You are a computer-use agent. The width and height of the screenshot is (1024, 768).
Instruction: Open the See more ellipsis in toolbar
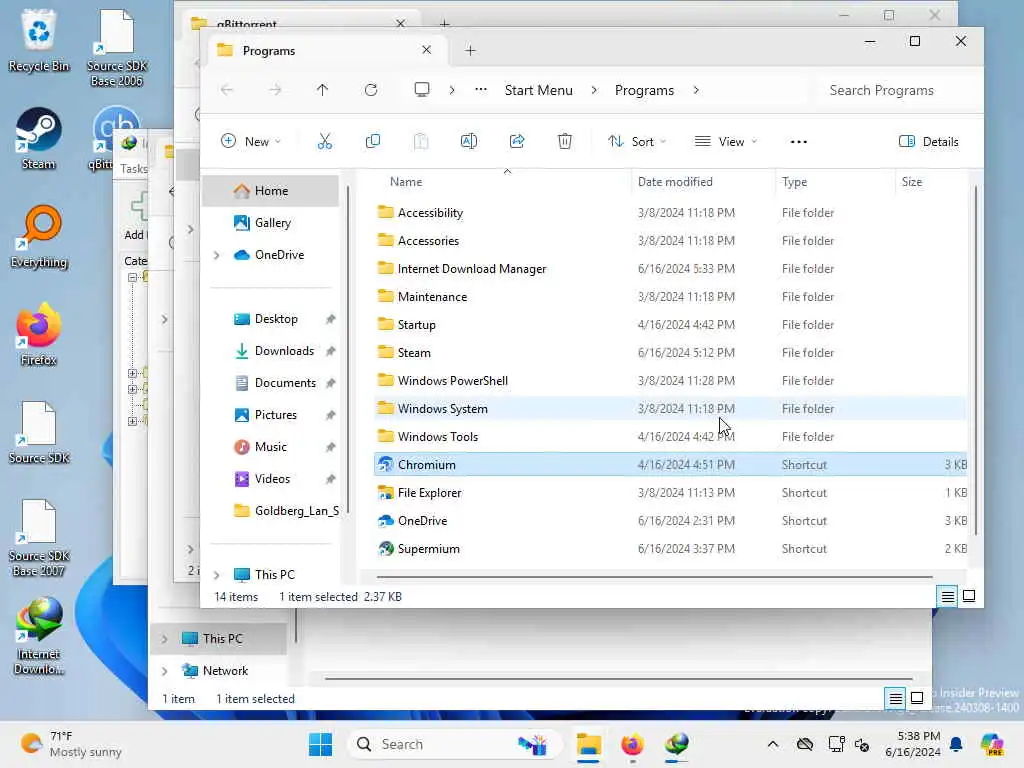[799, 142]
